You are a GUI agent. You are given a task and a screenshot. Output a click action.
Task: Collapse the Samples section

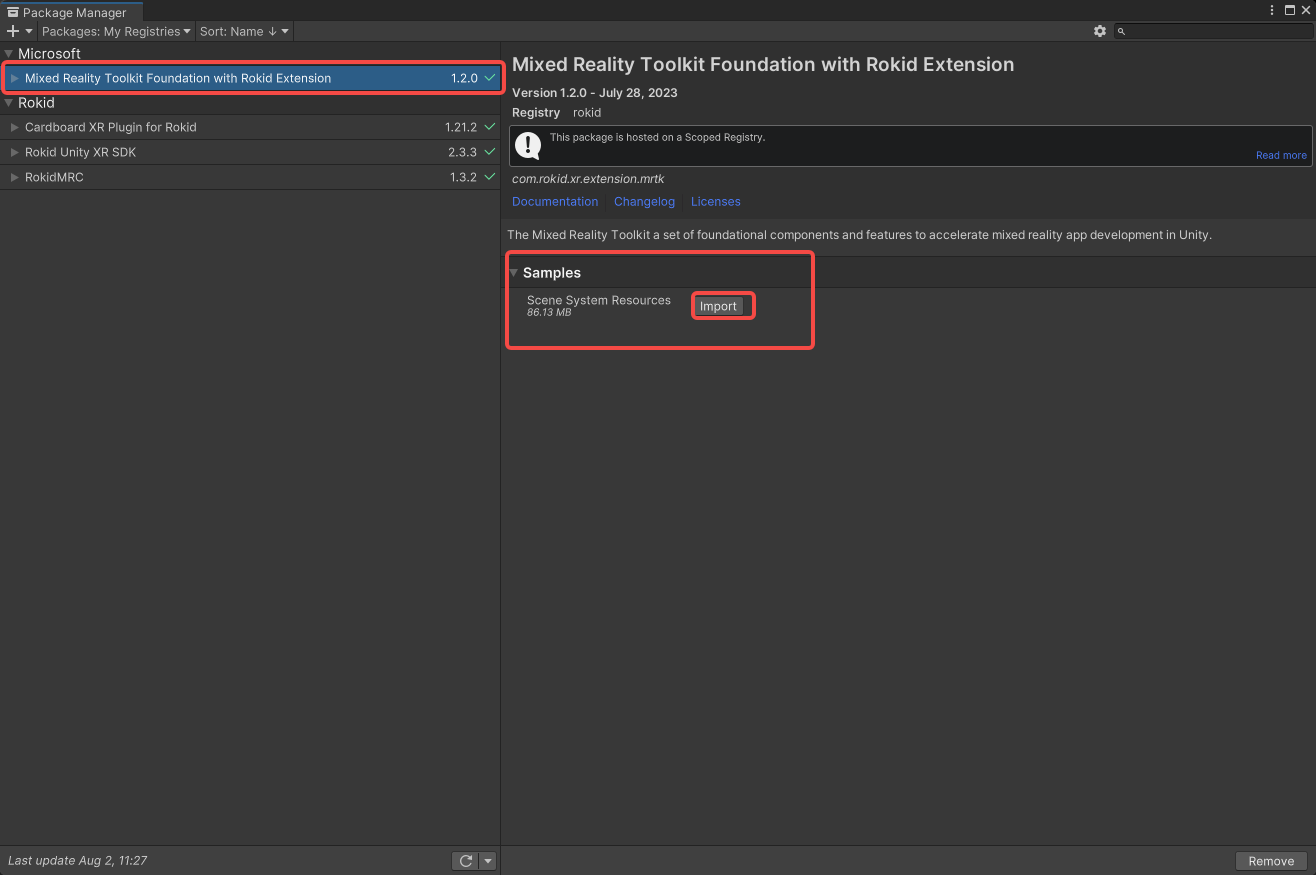coord(514,273)
